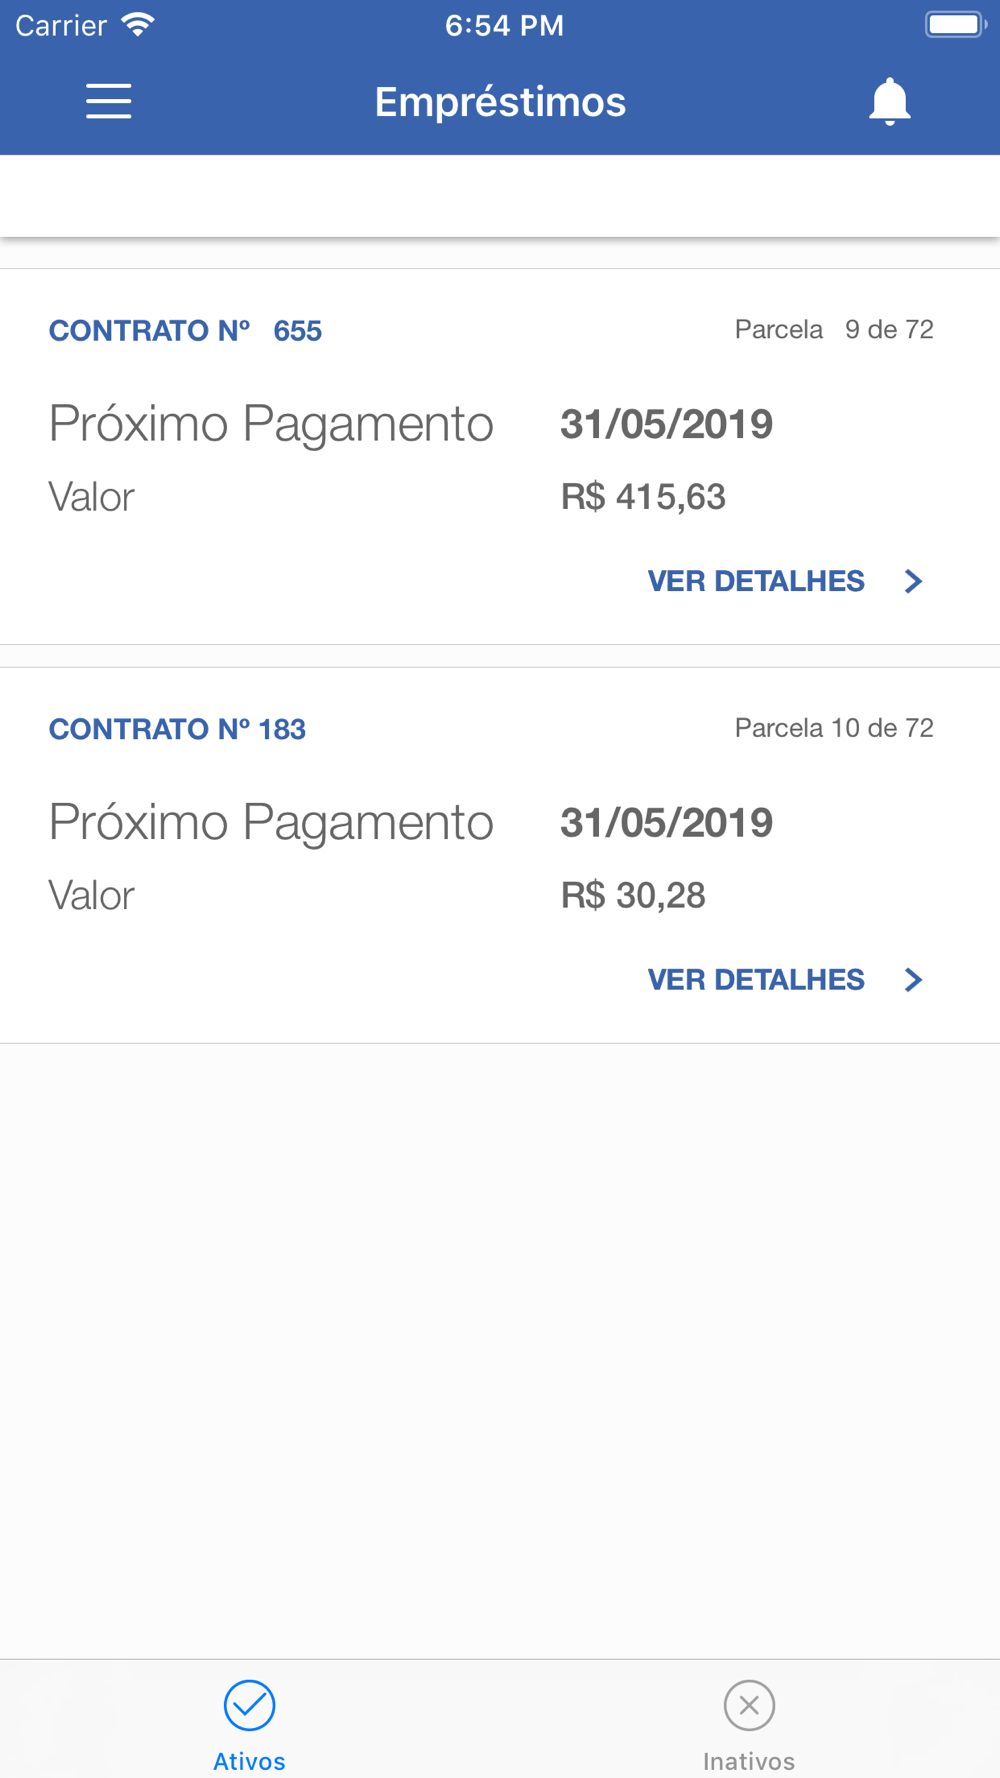This screenshot has width=1000, height=1778.
Task: Tap Parcela 9 de 72 label
Action: click(x=834, y=330)
